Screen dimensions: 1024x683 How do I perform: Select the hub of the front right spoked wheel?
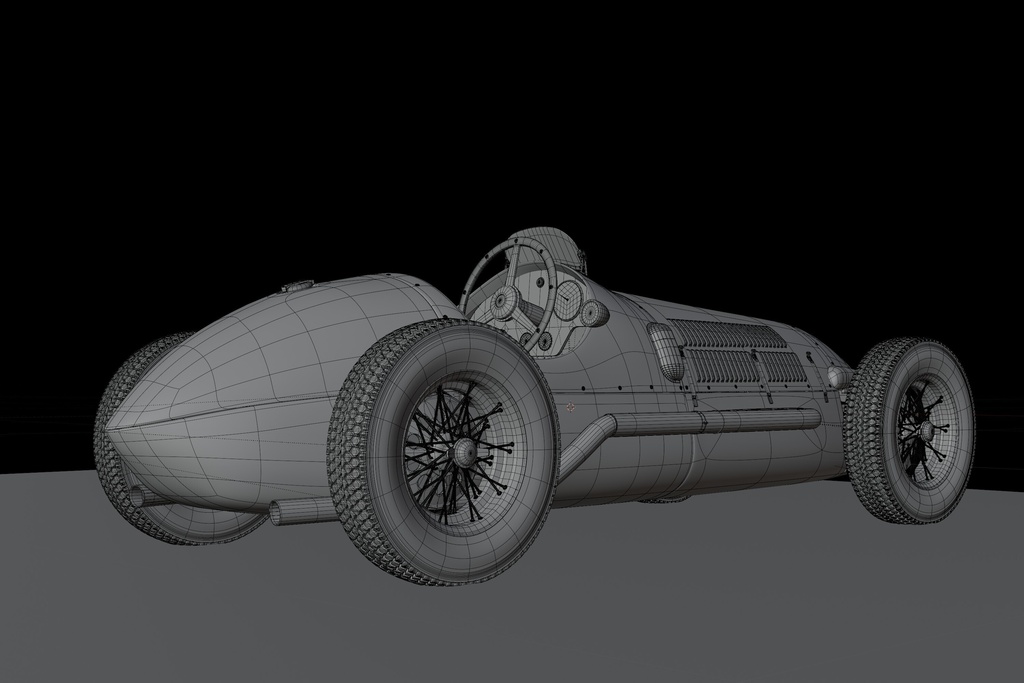[925, 430]
